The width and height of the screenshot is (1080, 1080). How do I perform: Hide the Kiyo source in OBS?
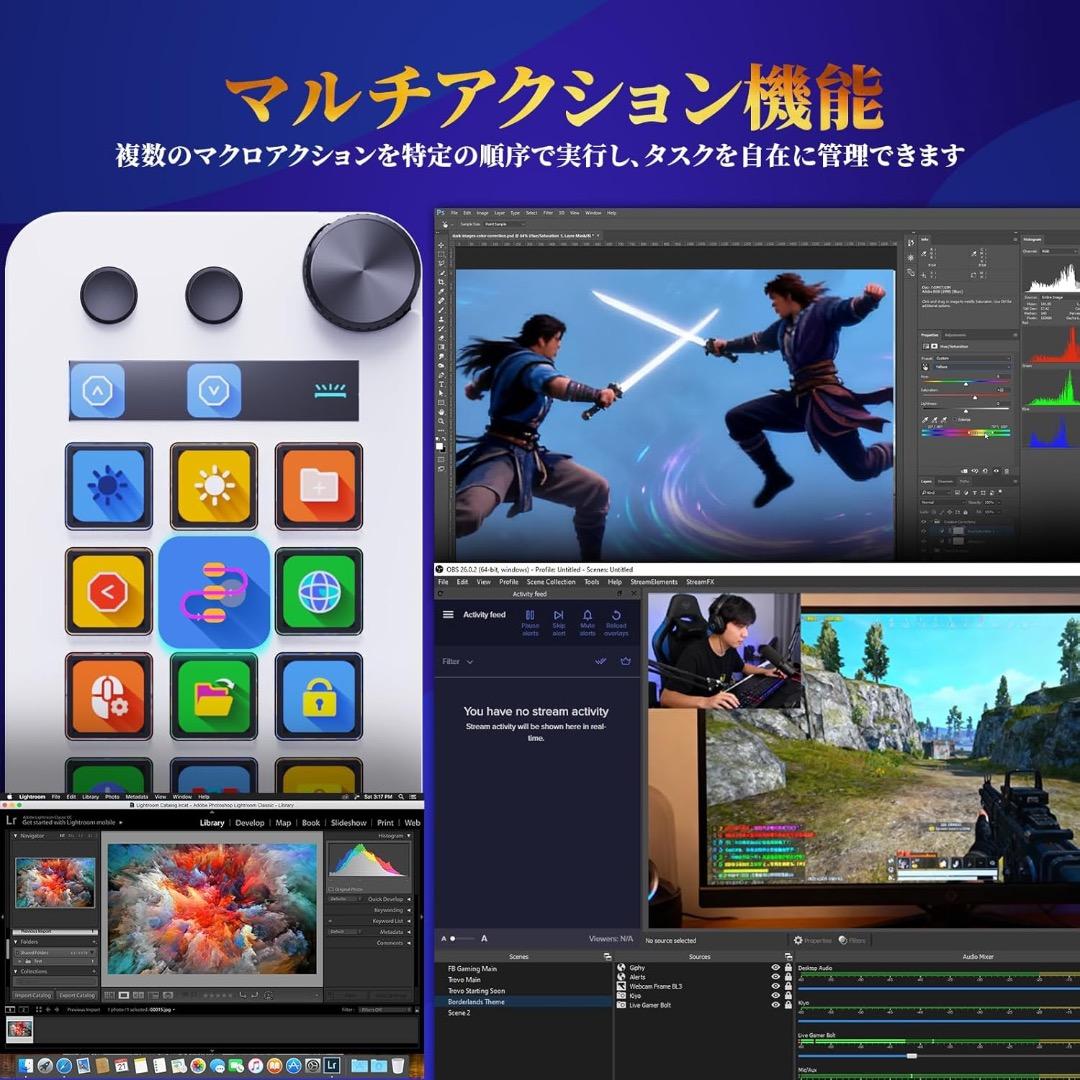click(x=776, y=995)
